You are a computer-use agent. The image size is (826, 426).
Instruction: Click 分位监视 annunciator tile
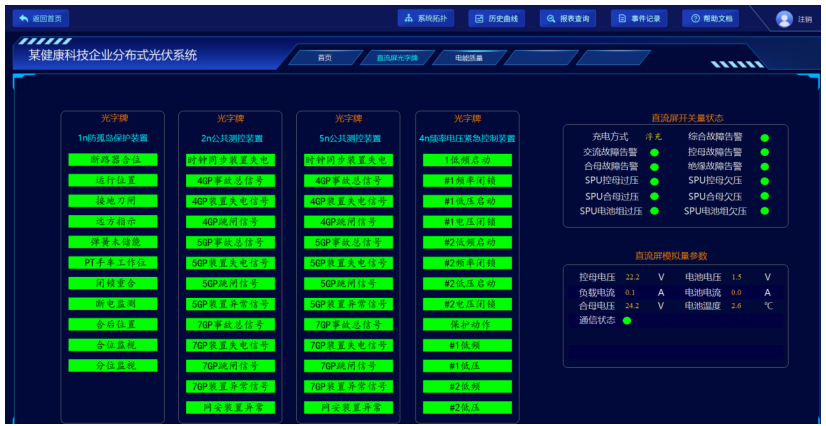click(x=113, y=365)
